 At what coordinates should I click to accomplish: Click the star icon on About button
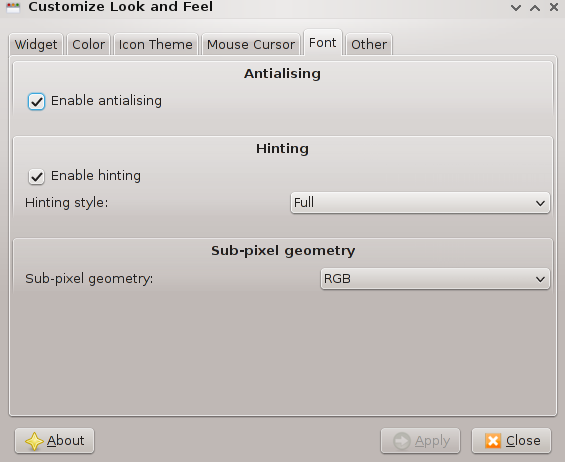pyautogui.click(x=35, y=441)
